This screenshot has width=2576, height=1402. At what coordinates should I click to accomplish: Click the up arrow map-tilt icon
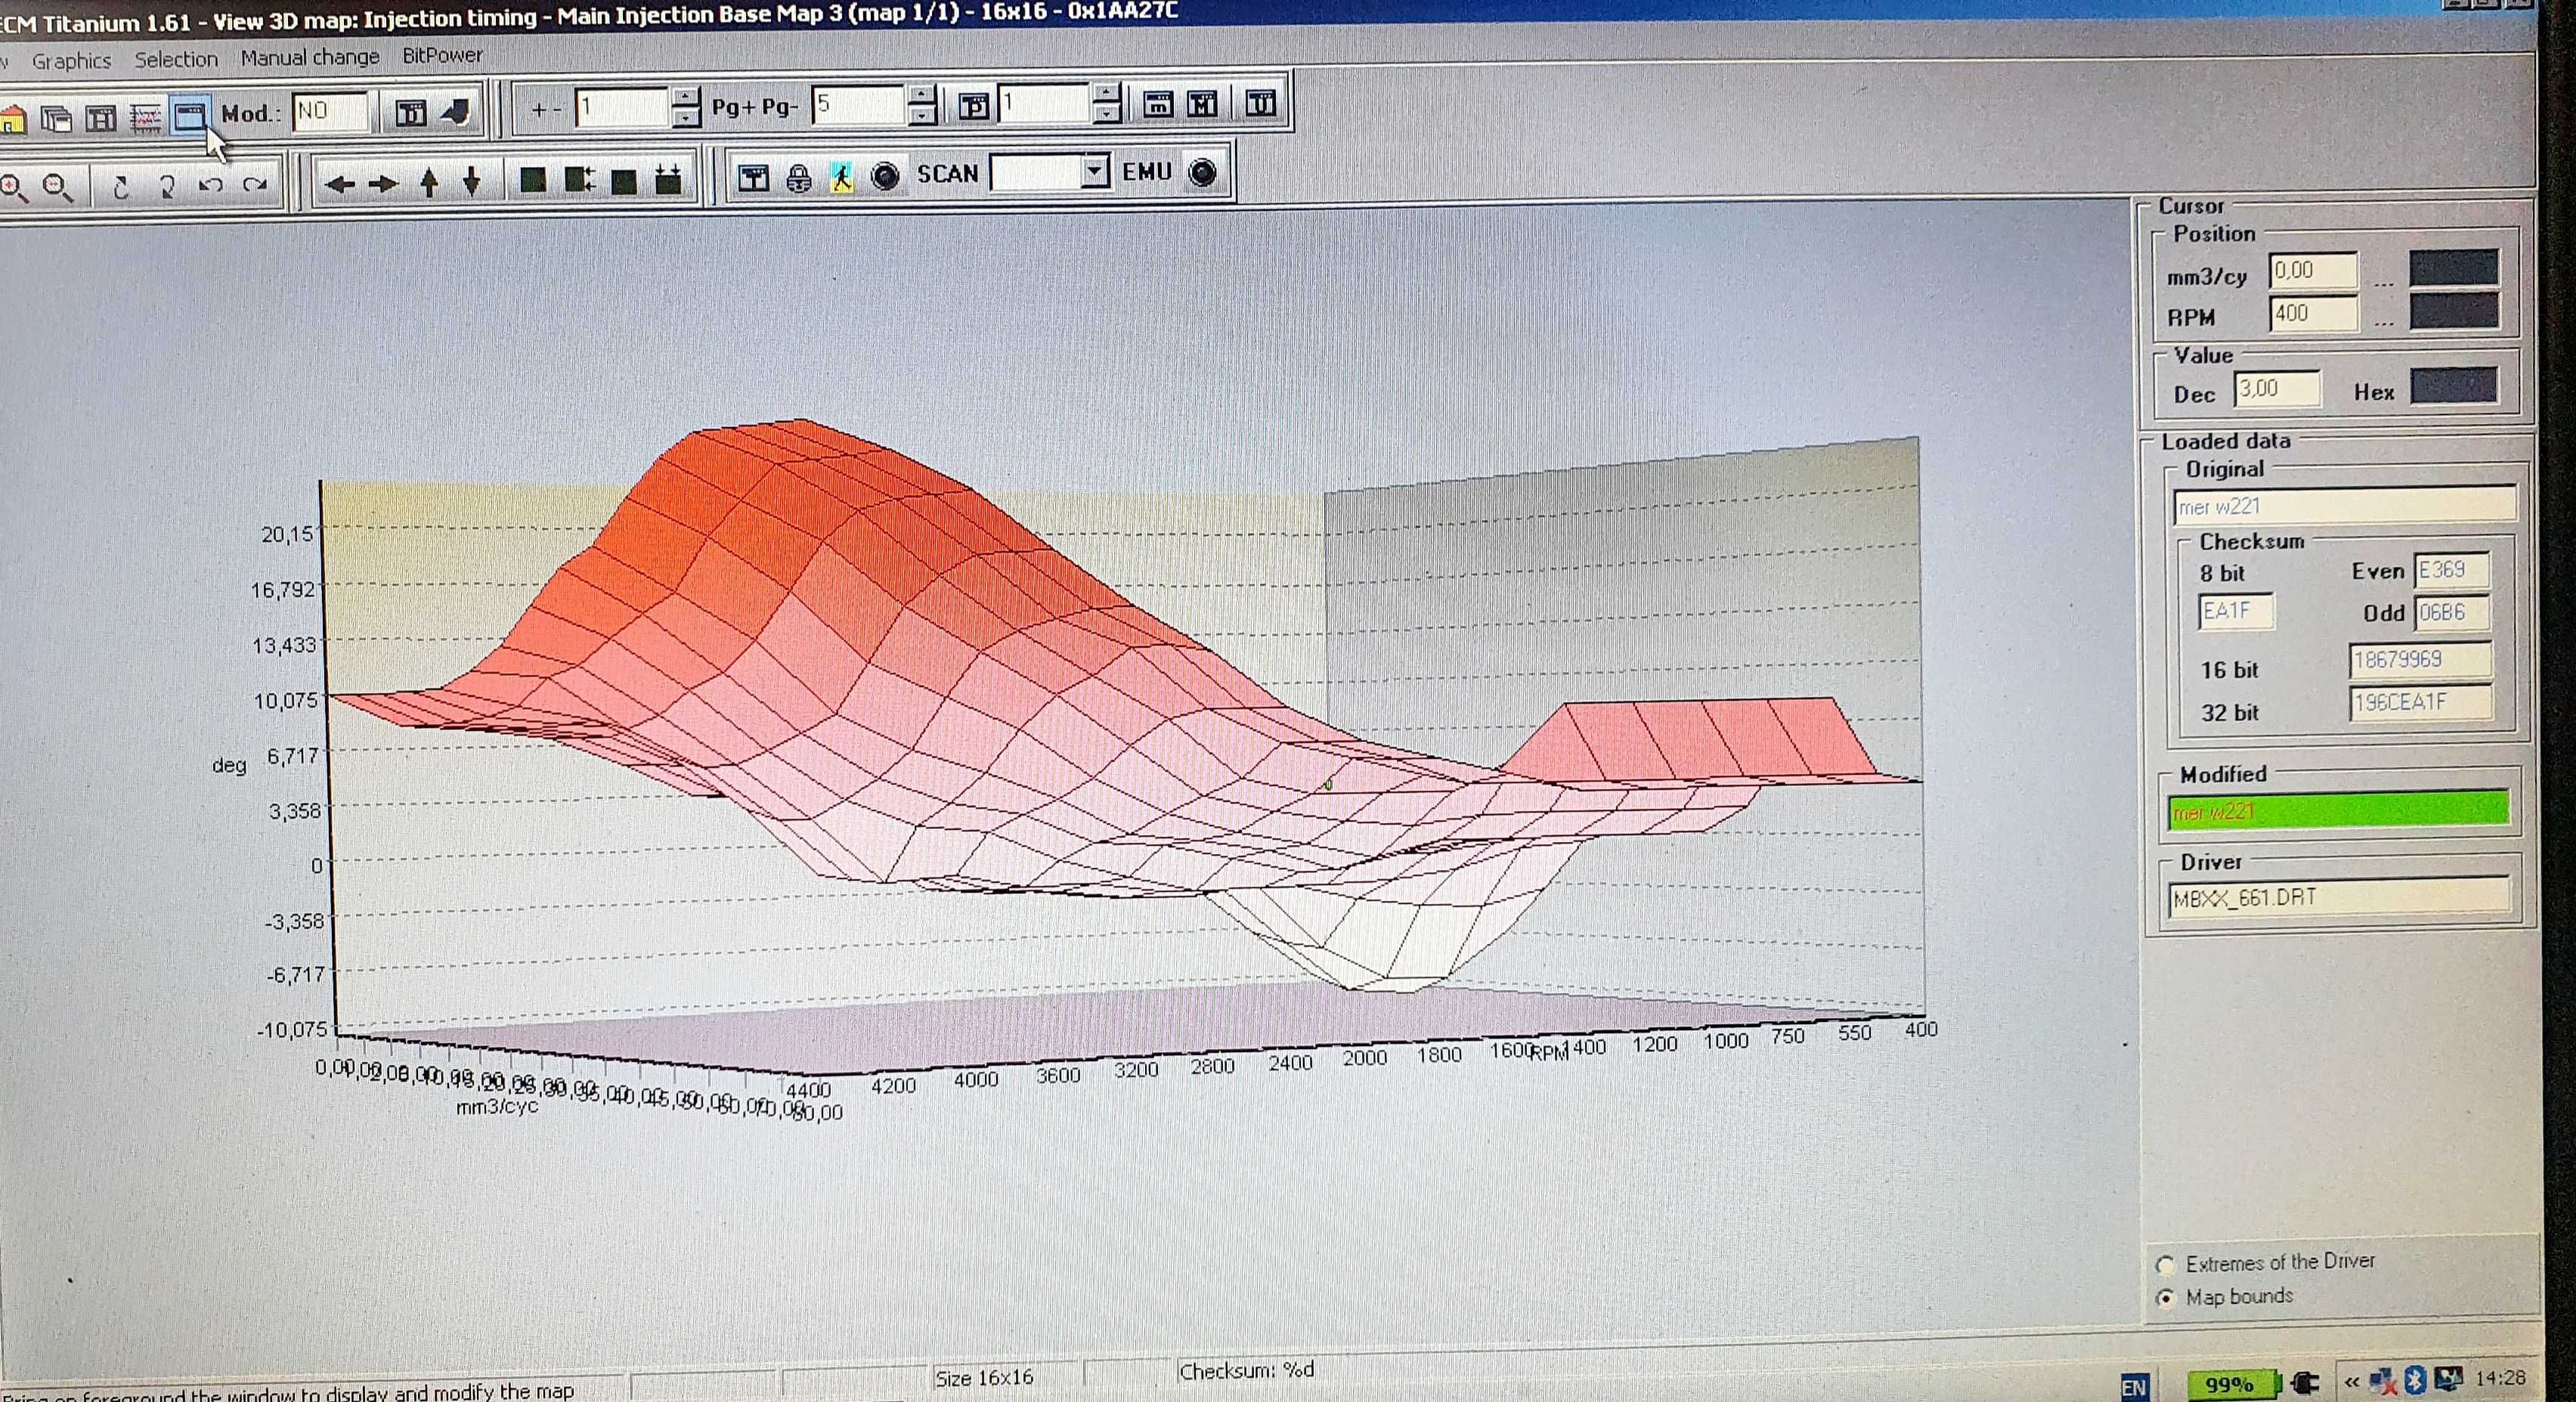429,182
